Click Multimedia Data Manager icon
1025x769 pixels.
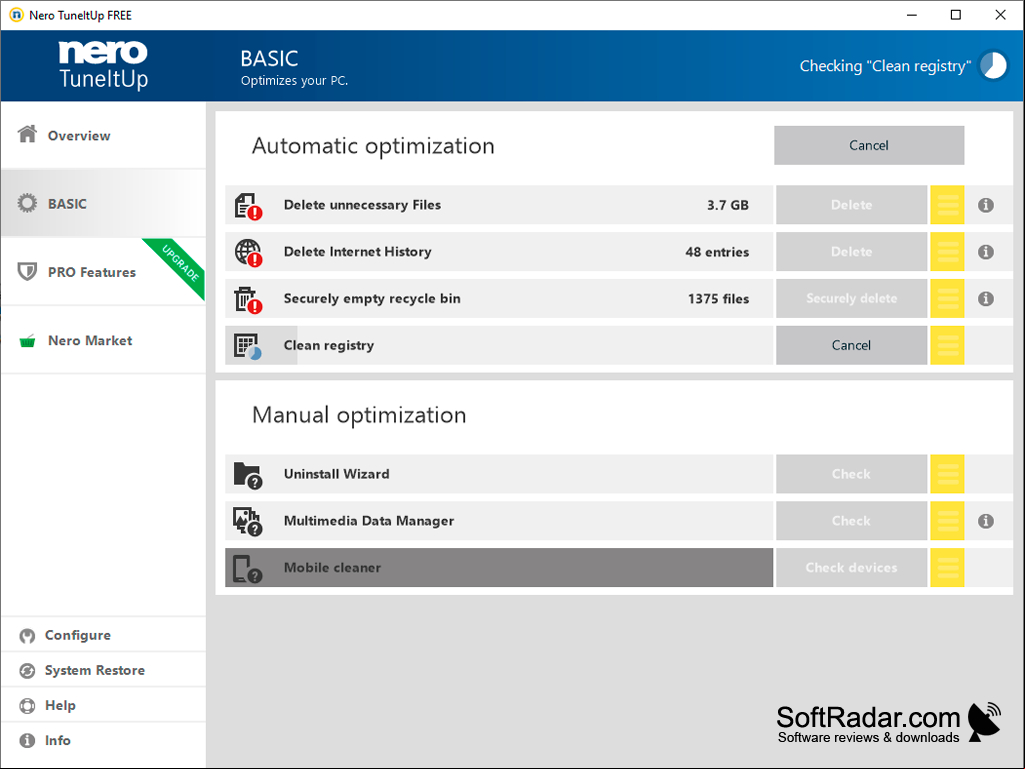click(x=248, y=522)
